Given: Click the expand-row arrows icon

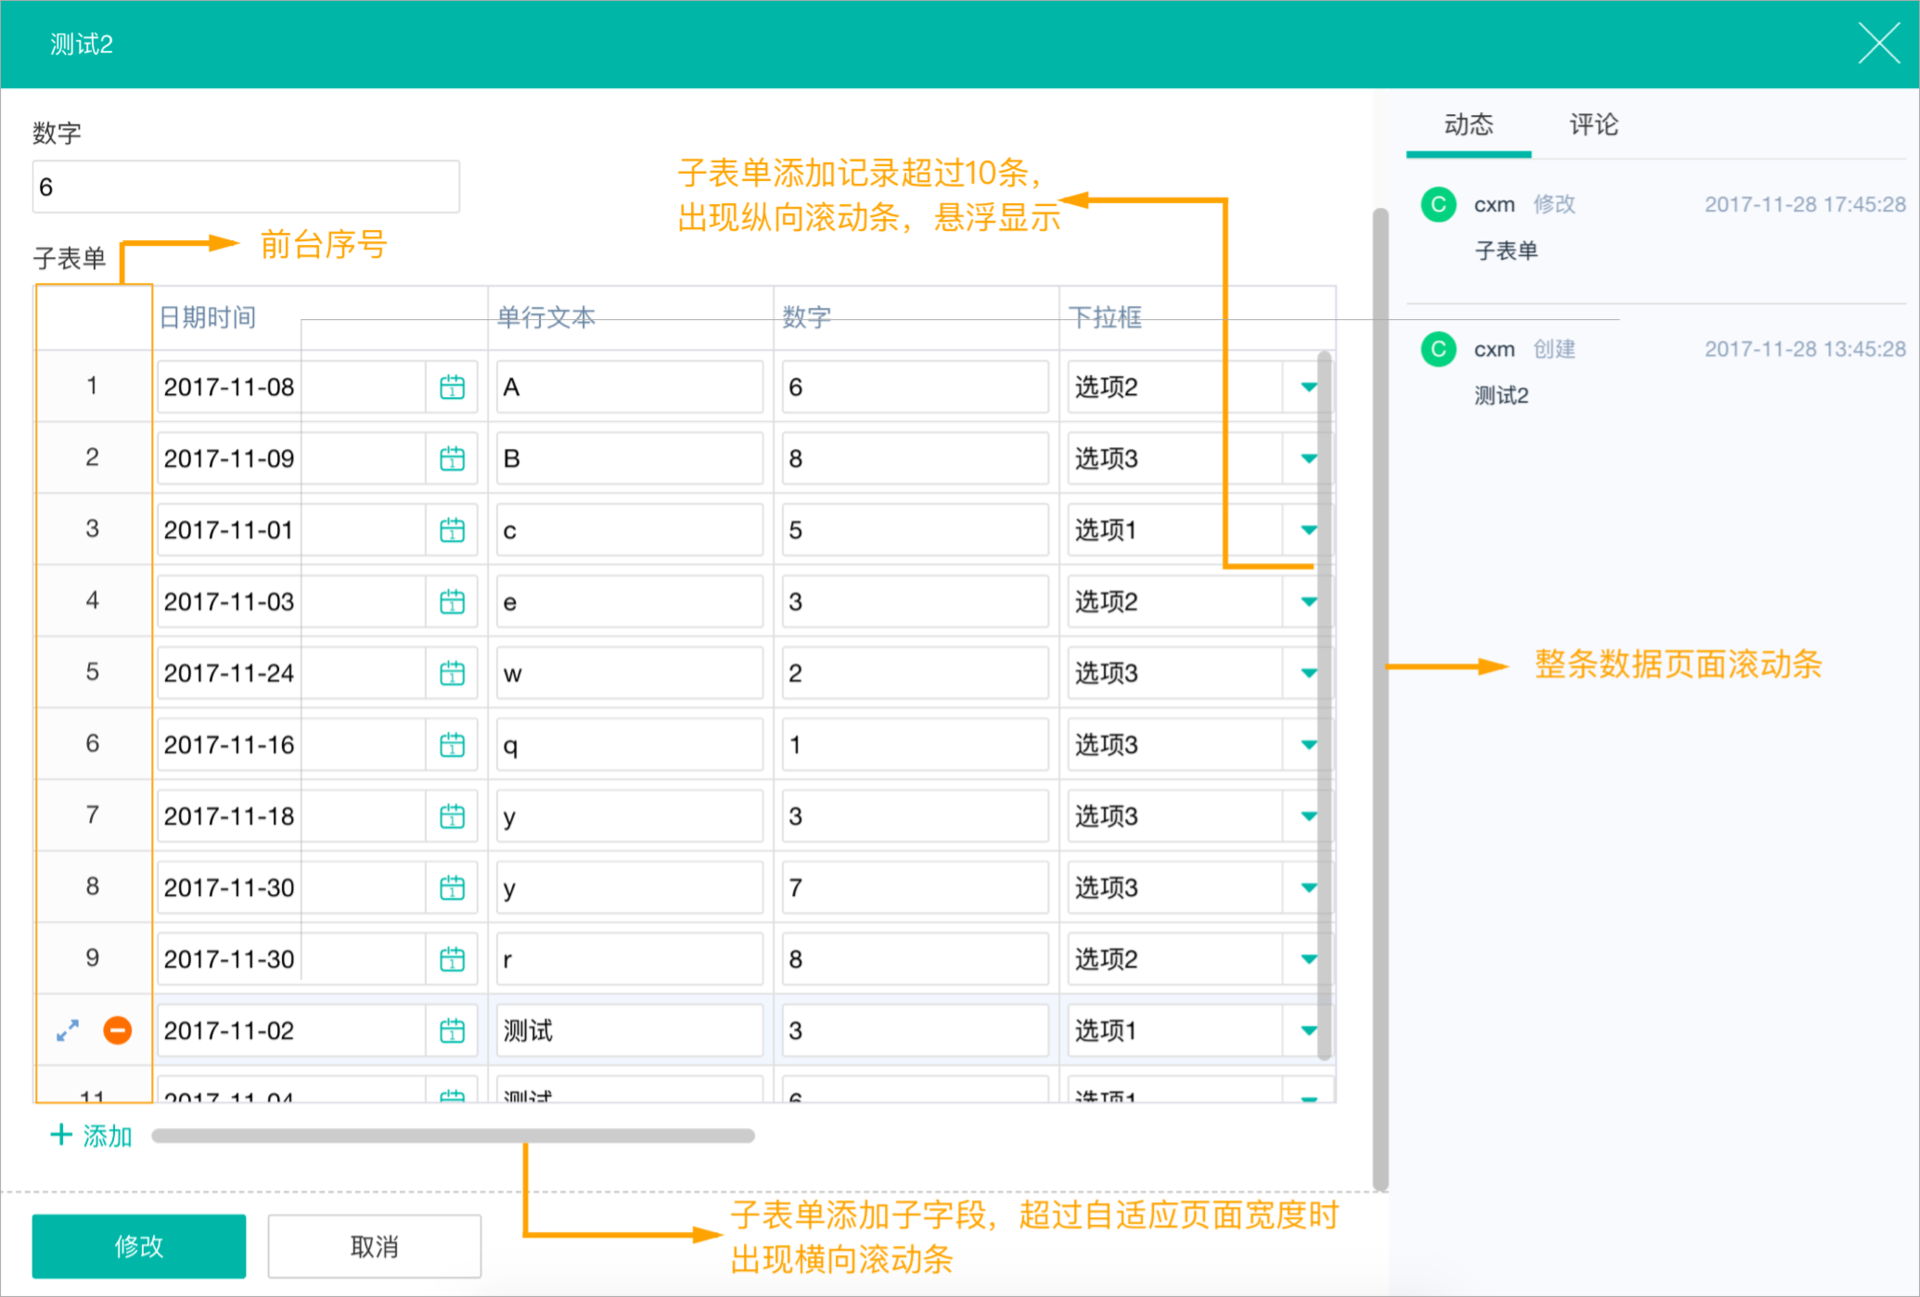Looking at the screenshot, I should (x=68, y=1030).
